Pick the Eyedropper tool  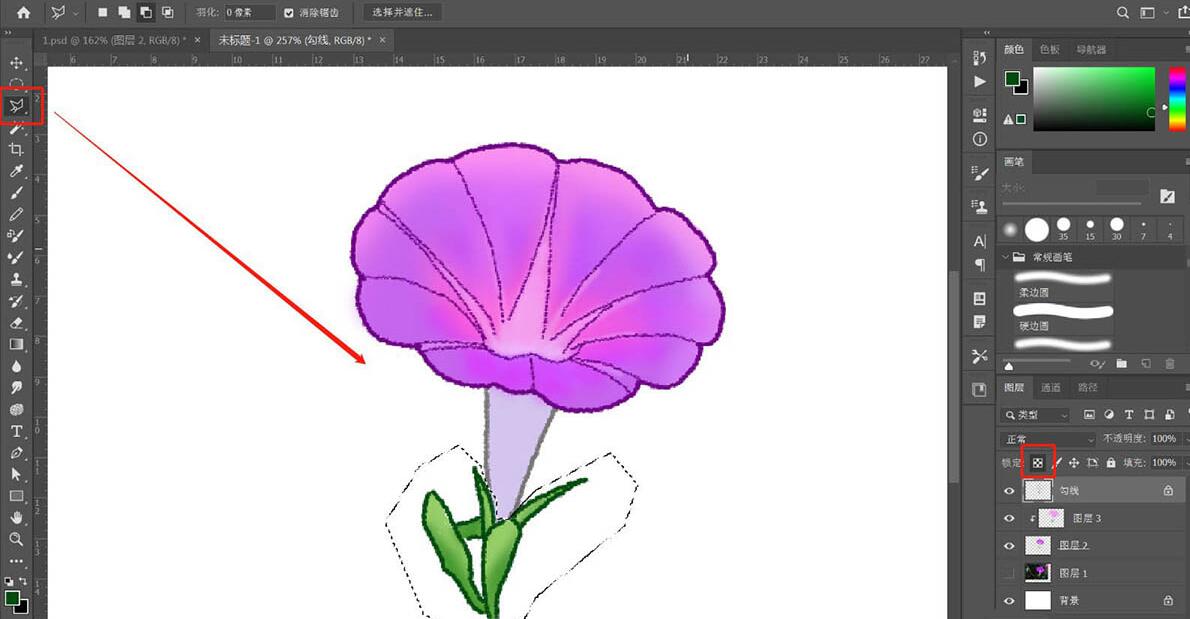pos(17,171)
